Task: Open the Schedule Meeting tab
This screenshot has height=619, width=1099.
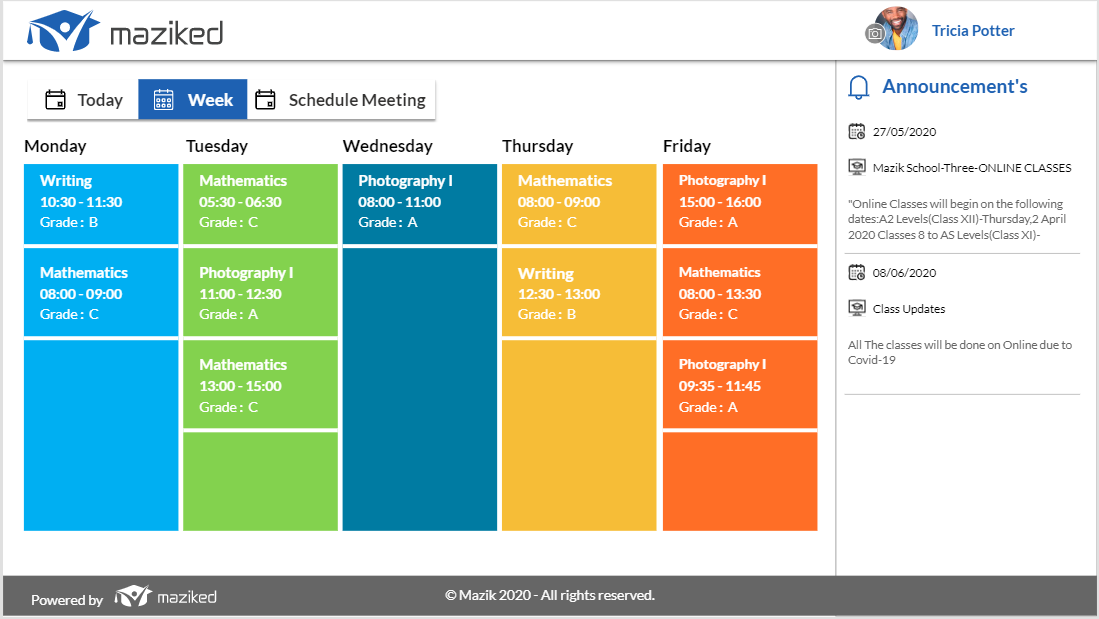Action: [x=341, y=100]
